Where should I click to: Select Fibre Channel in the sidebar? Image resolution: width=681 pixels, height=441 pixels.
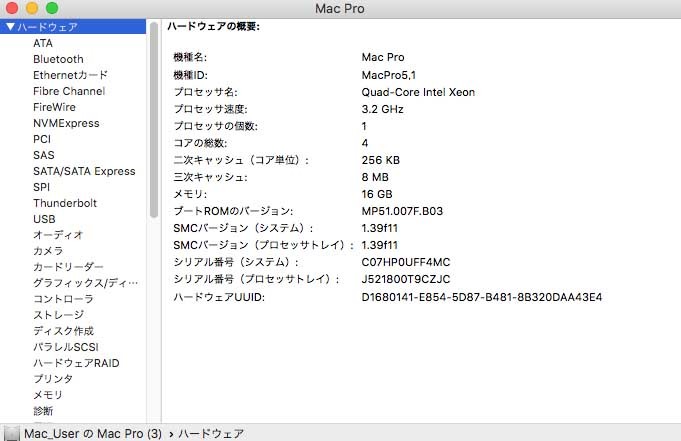point(69,91)
